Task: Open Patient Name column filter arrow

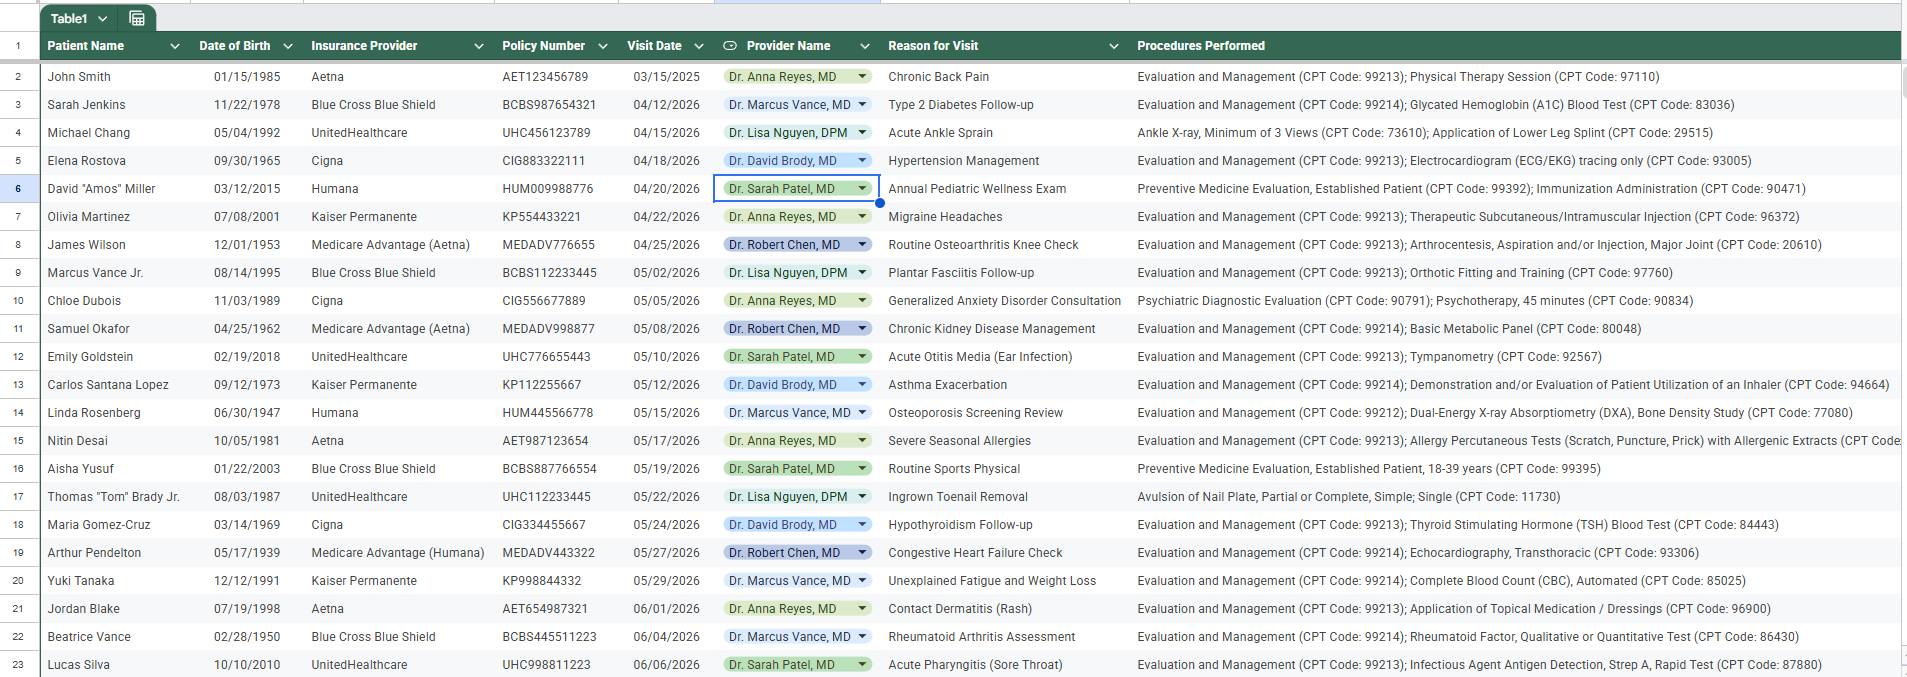Action: click(x=175, y=46)
